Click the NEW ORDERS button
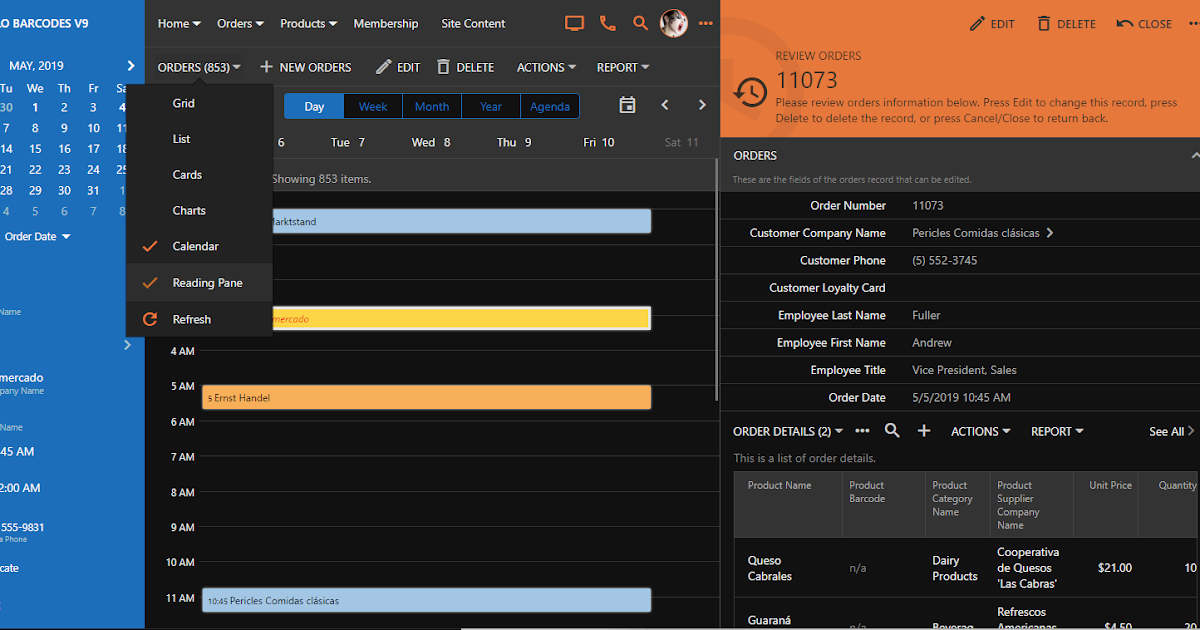 pyautogui.click(x=305, y=67)
